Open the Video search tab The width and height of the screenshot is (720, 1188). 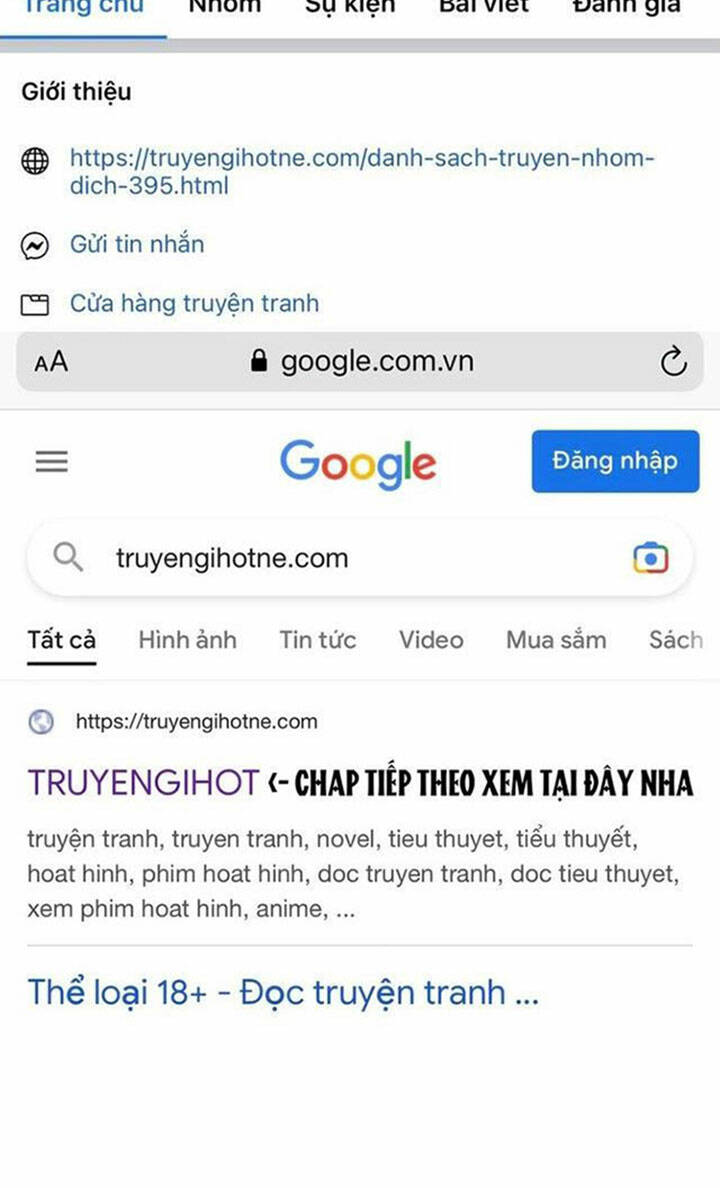431,640
